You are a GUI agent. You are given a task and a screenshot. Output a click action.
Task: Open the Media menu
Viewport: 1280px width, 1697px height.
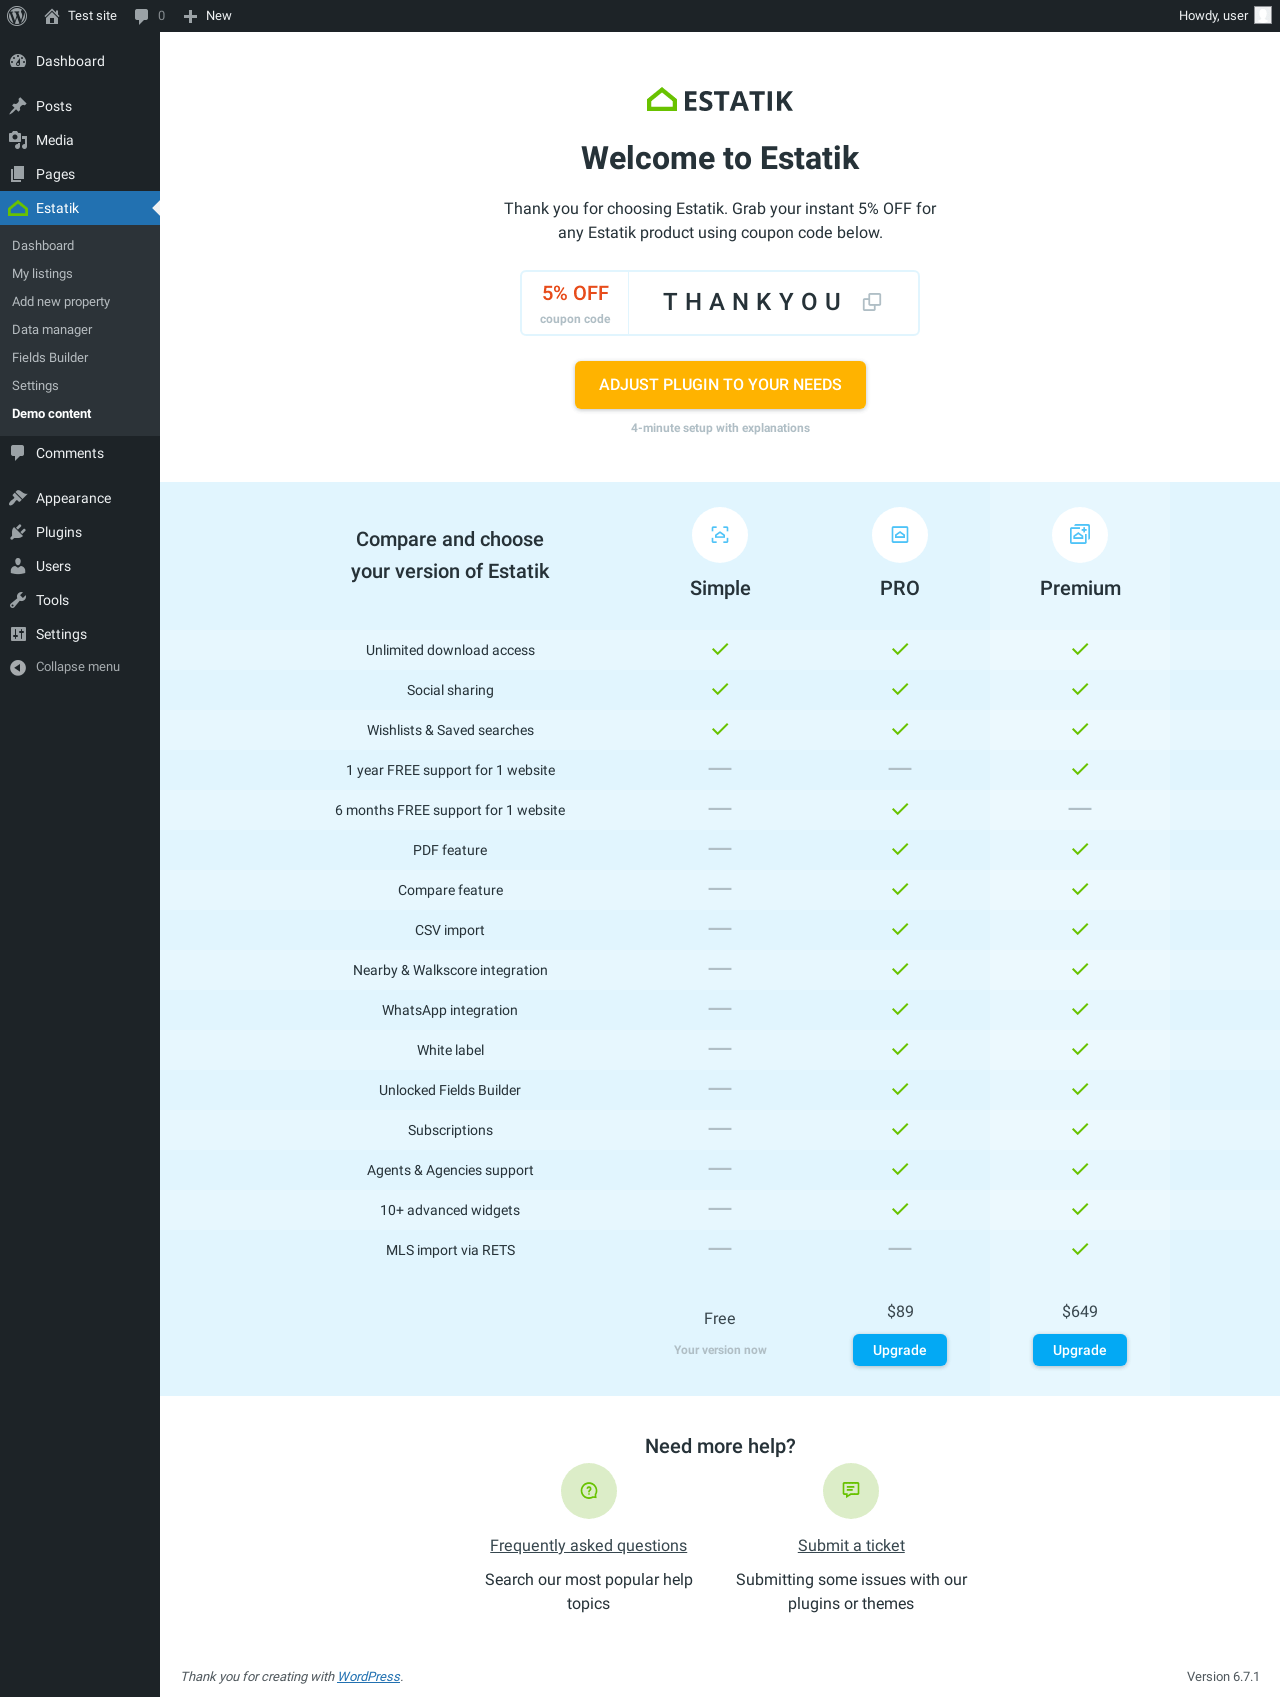pos(80,140)
